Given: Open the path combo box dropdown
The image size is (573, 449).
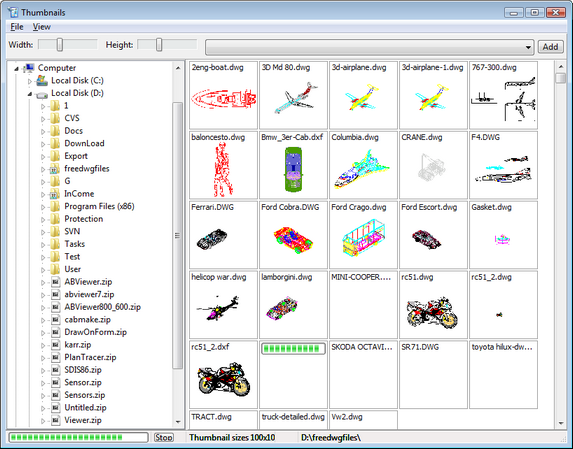Looking at the screenshot, I should (x=528, y=47).
